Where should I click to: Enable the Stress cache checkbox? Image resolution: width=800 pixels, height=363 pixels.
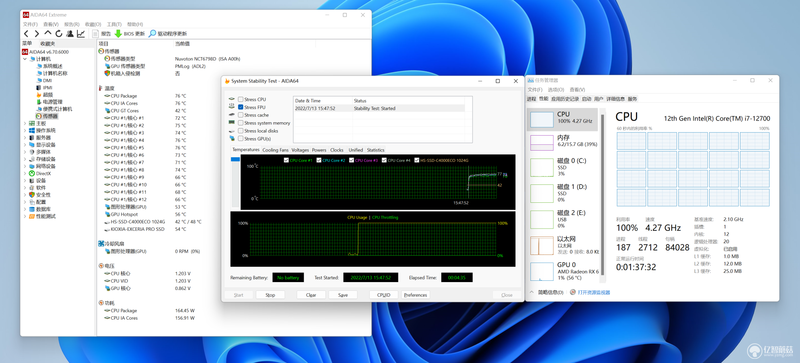pos(241,115)
